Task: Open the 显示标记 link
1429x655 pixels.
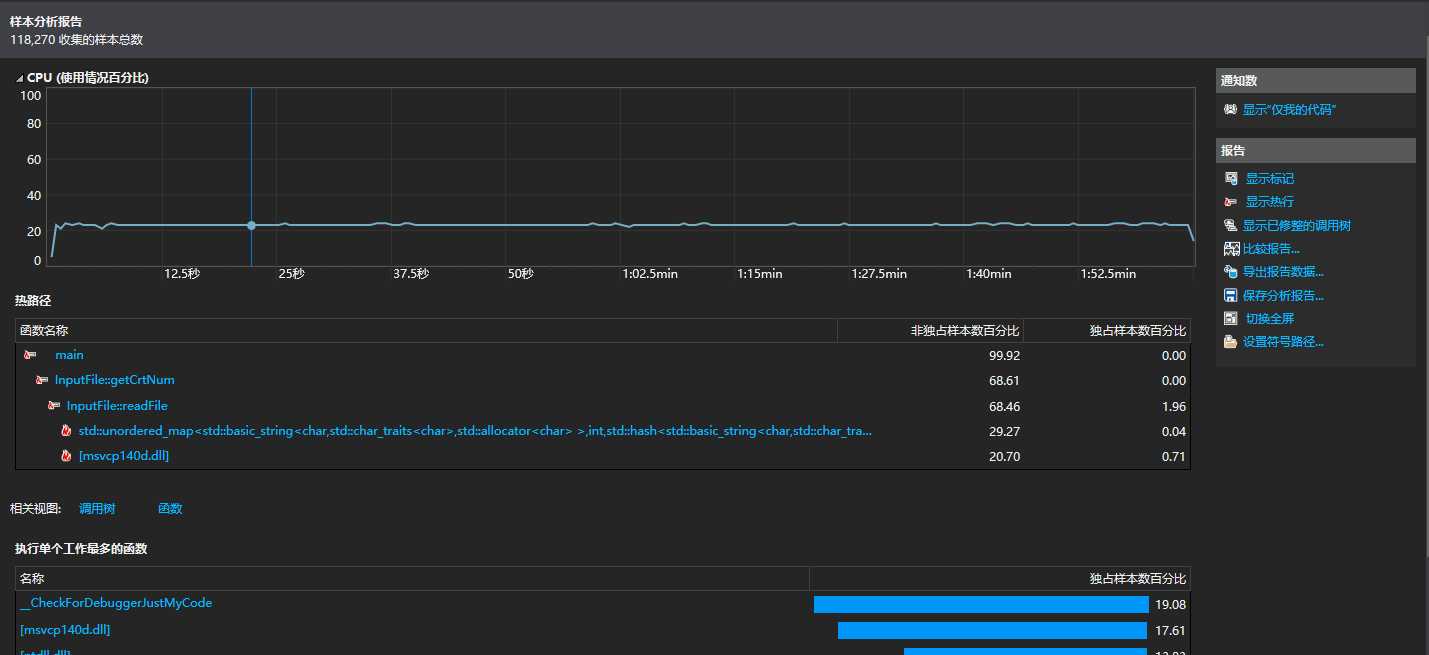Action: [1269, 178]
